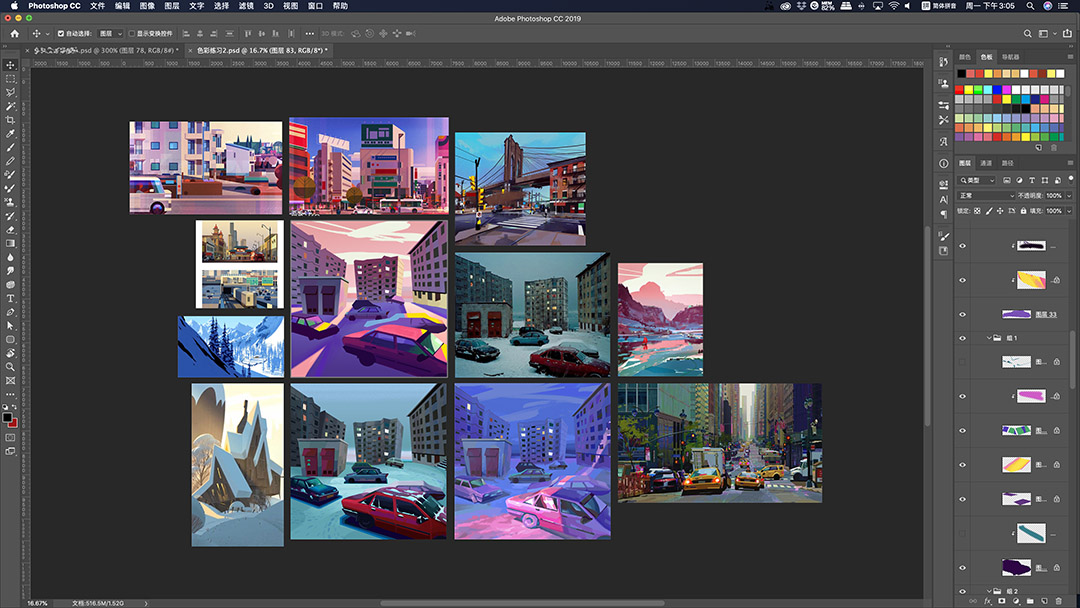Switch to the 导航器 panel tab
The image size is (1080, 608).
coord(1011,57)
